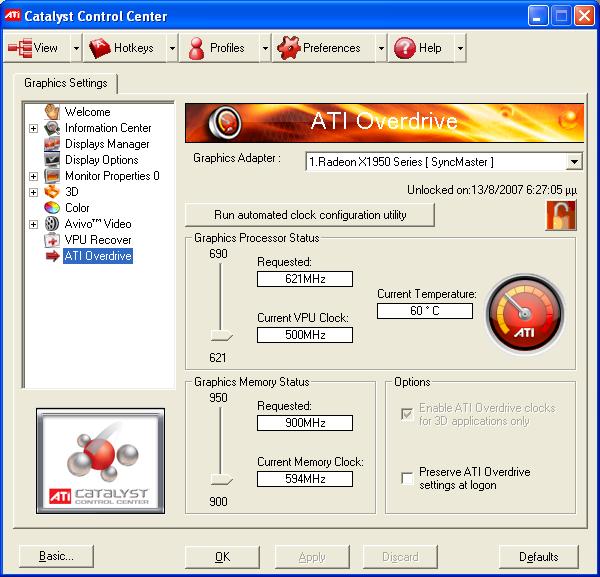The height and width of the screenshot is (577, 600).
Task: Toggle Enable ATI Overdrive clocks for 3D only
Action: point(407,414)
